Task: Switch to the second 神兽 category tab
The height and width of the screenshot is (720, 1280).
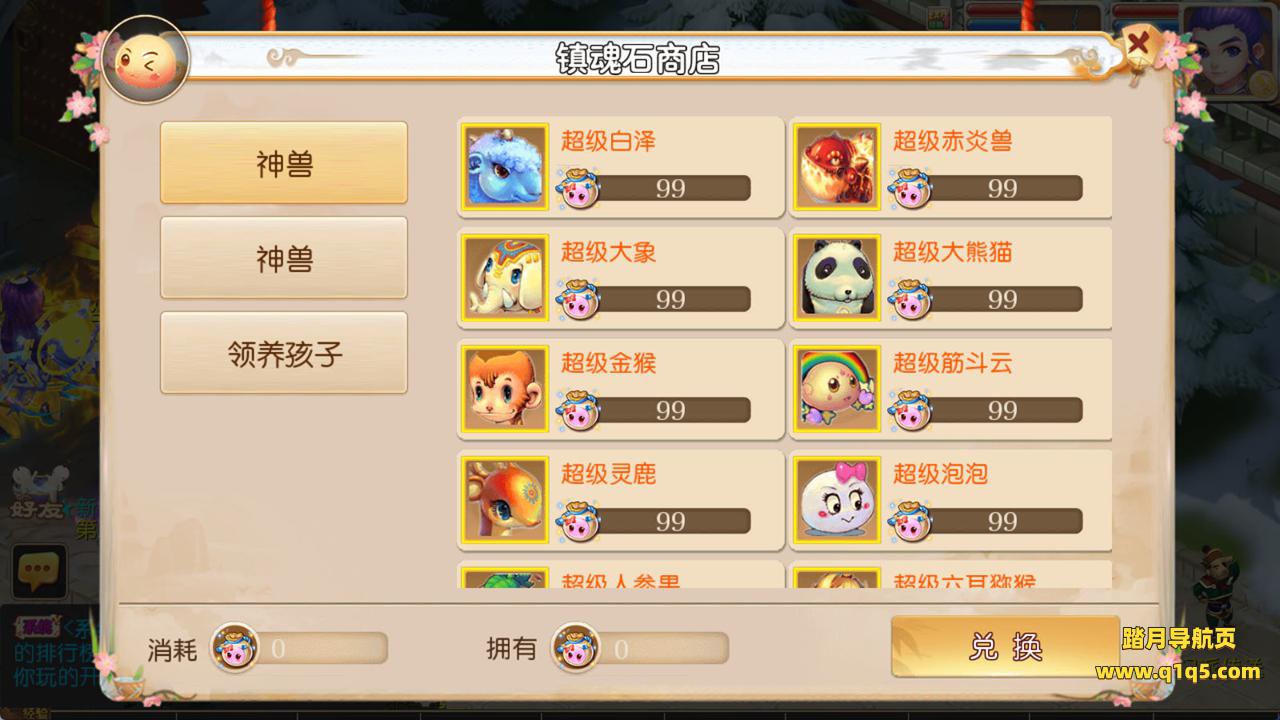Action: tap(284, 258)
